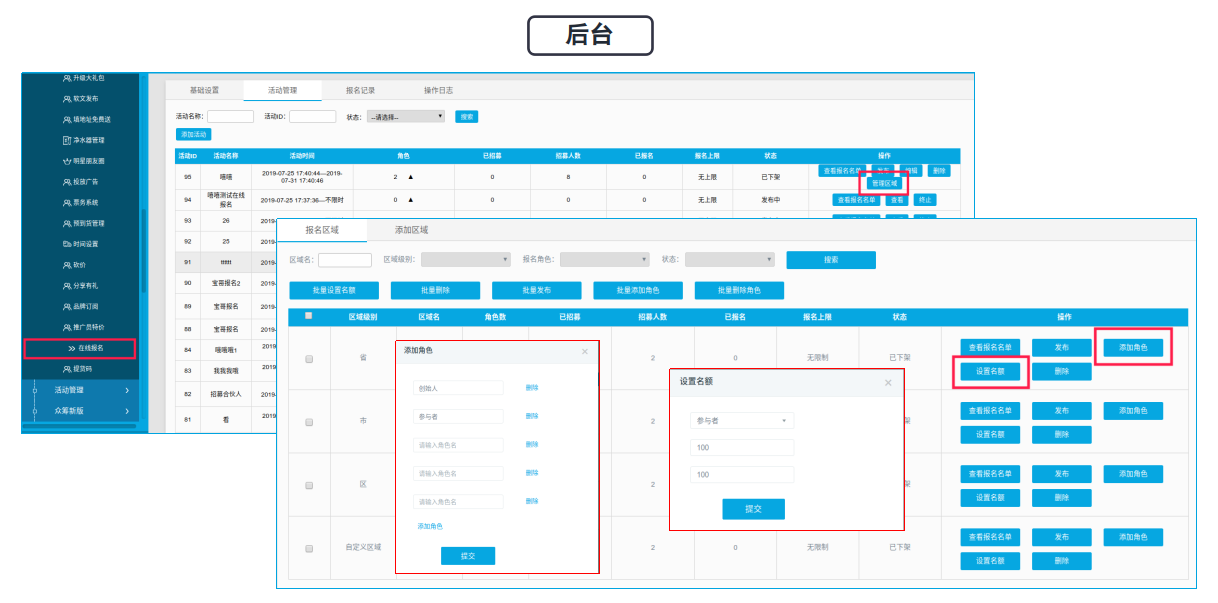Click the icon beside 票务系统

66,203
